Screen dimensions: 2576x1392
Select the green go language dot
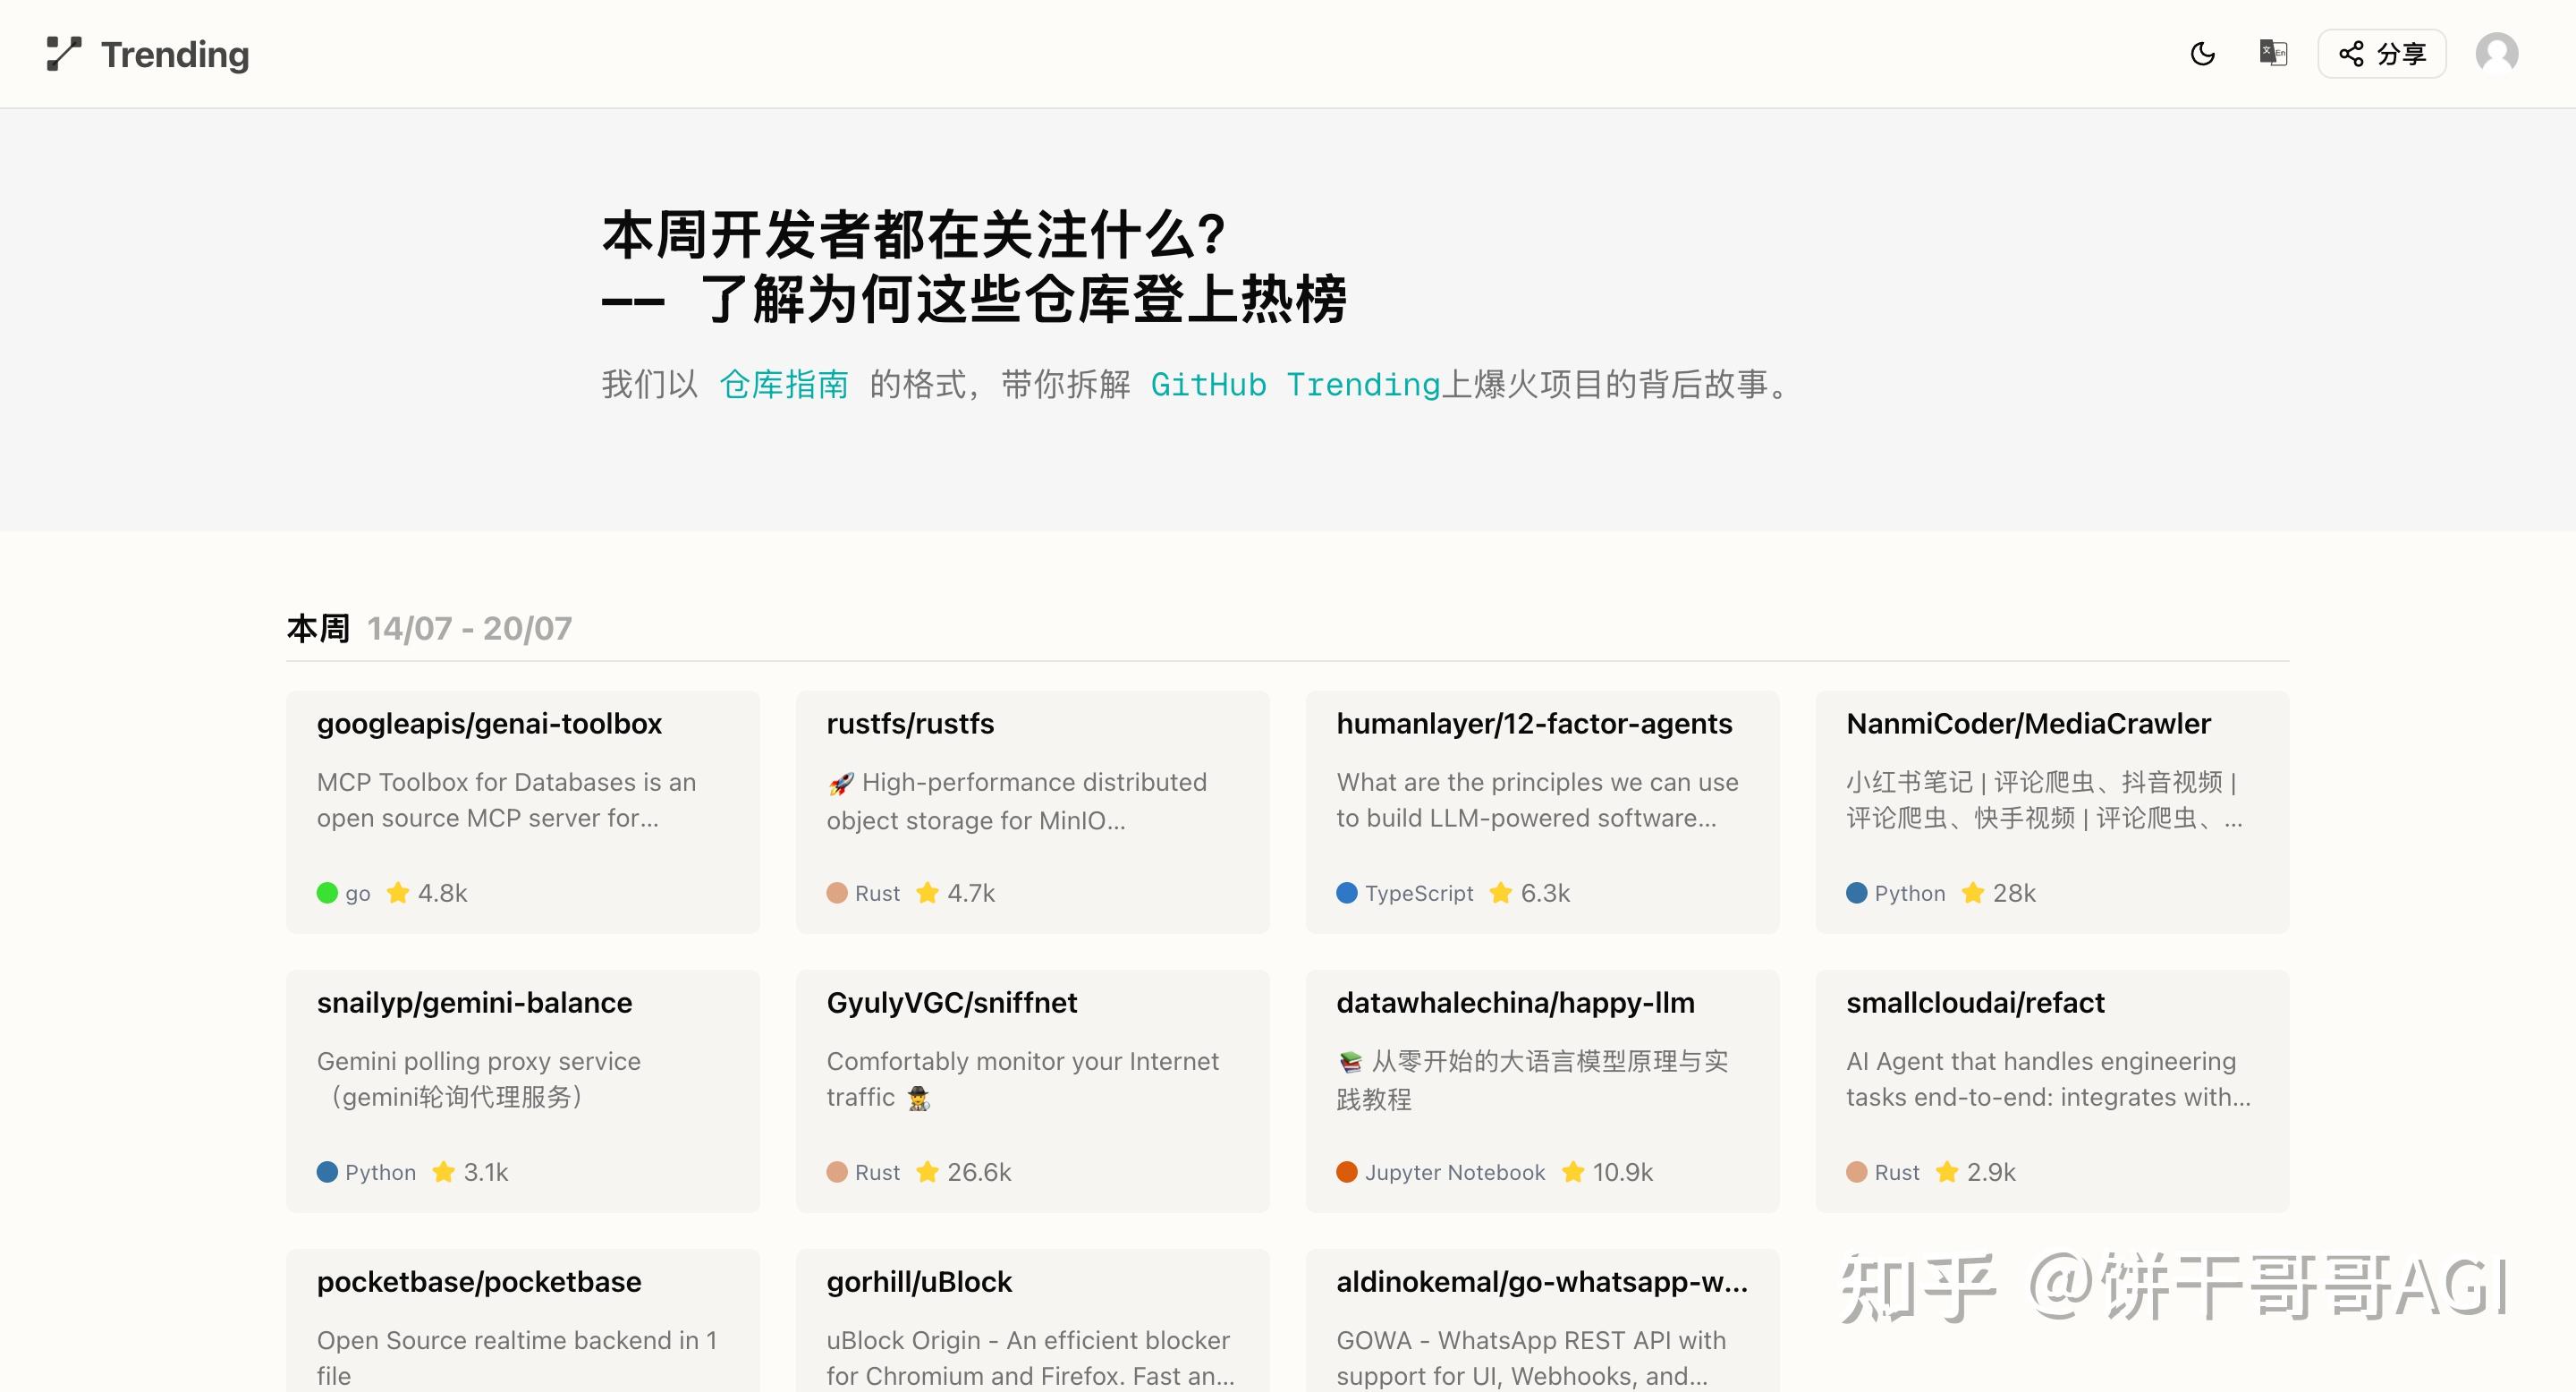[329, 893]
